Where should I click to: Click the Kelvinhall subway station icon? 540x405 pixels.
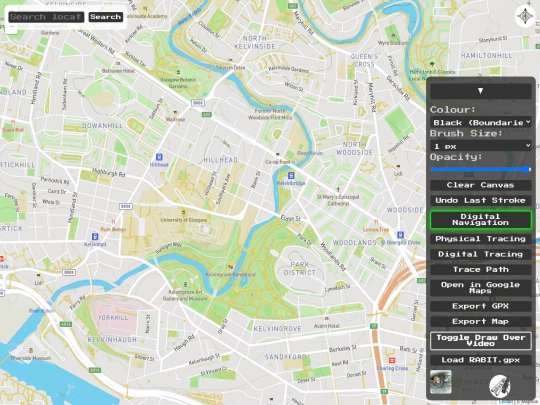coord(95,237)
